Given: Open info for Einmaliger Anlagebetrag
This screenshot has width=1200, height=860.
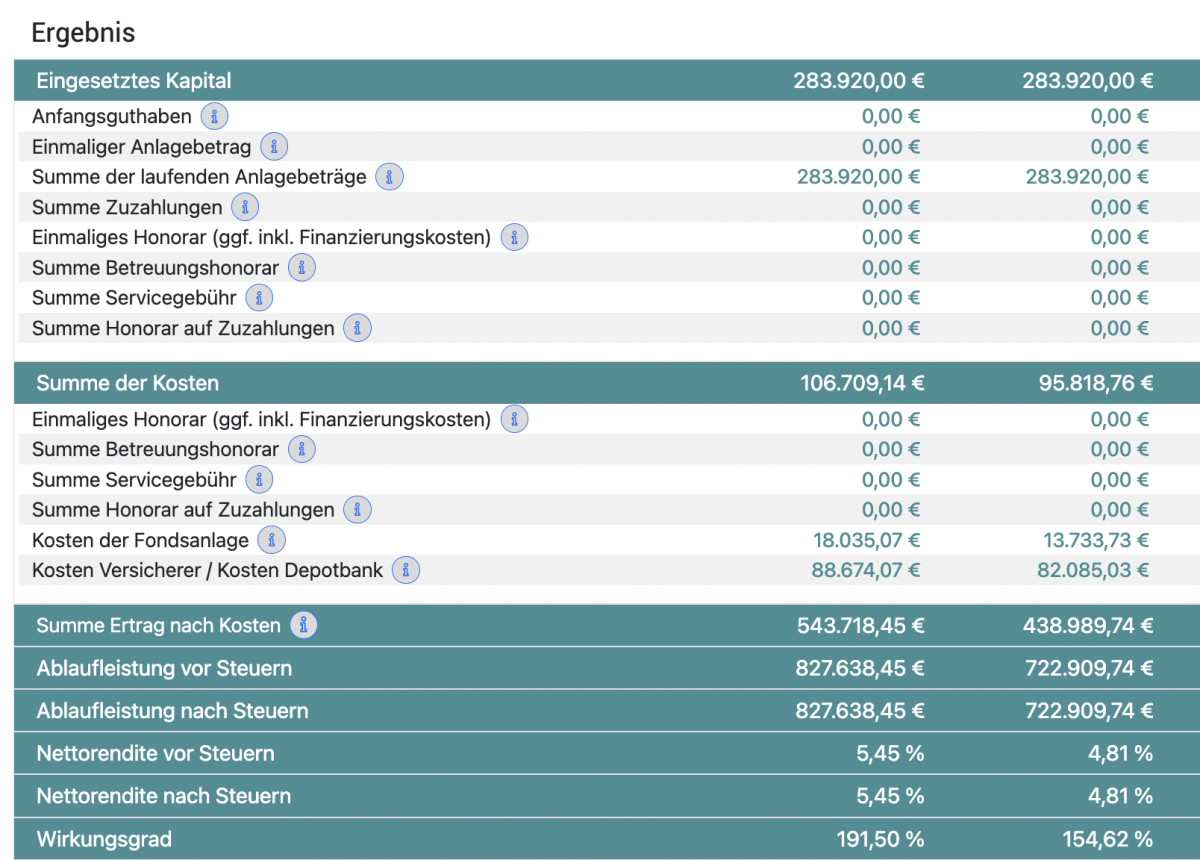Looking at the screenshot, I should tap(274, 147).
